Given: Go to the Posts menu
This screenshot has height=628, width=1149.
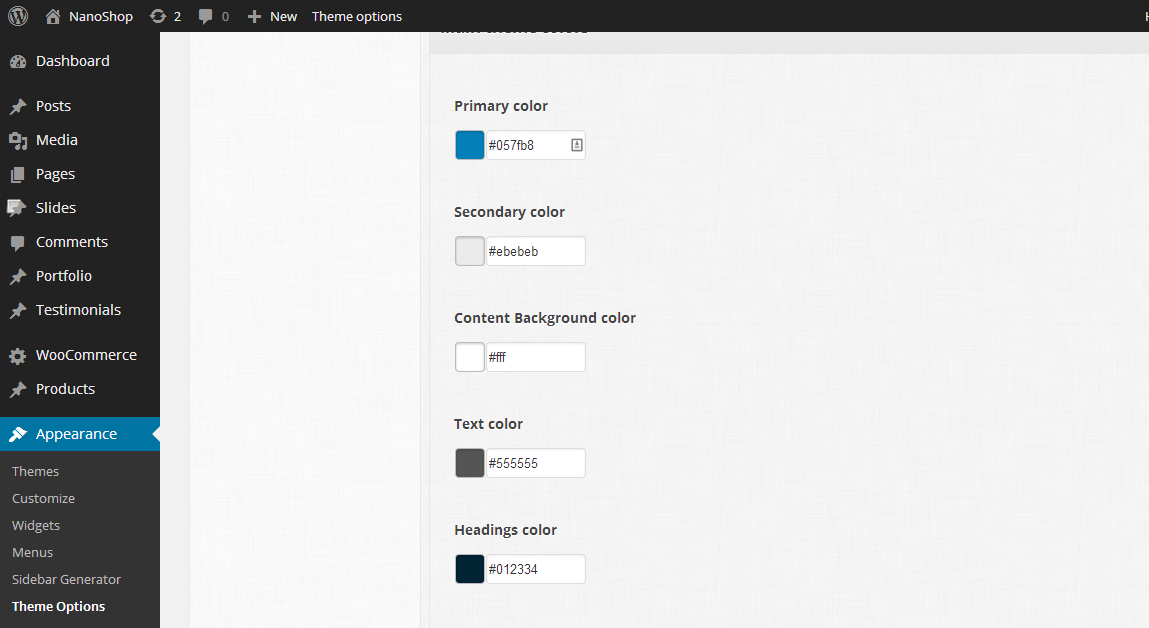Looking at the screenshot, I should tap(53, 106).
